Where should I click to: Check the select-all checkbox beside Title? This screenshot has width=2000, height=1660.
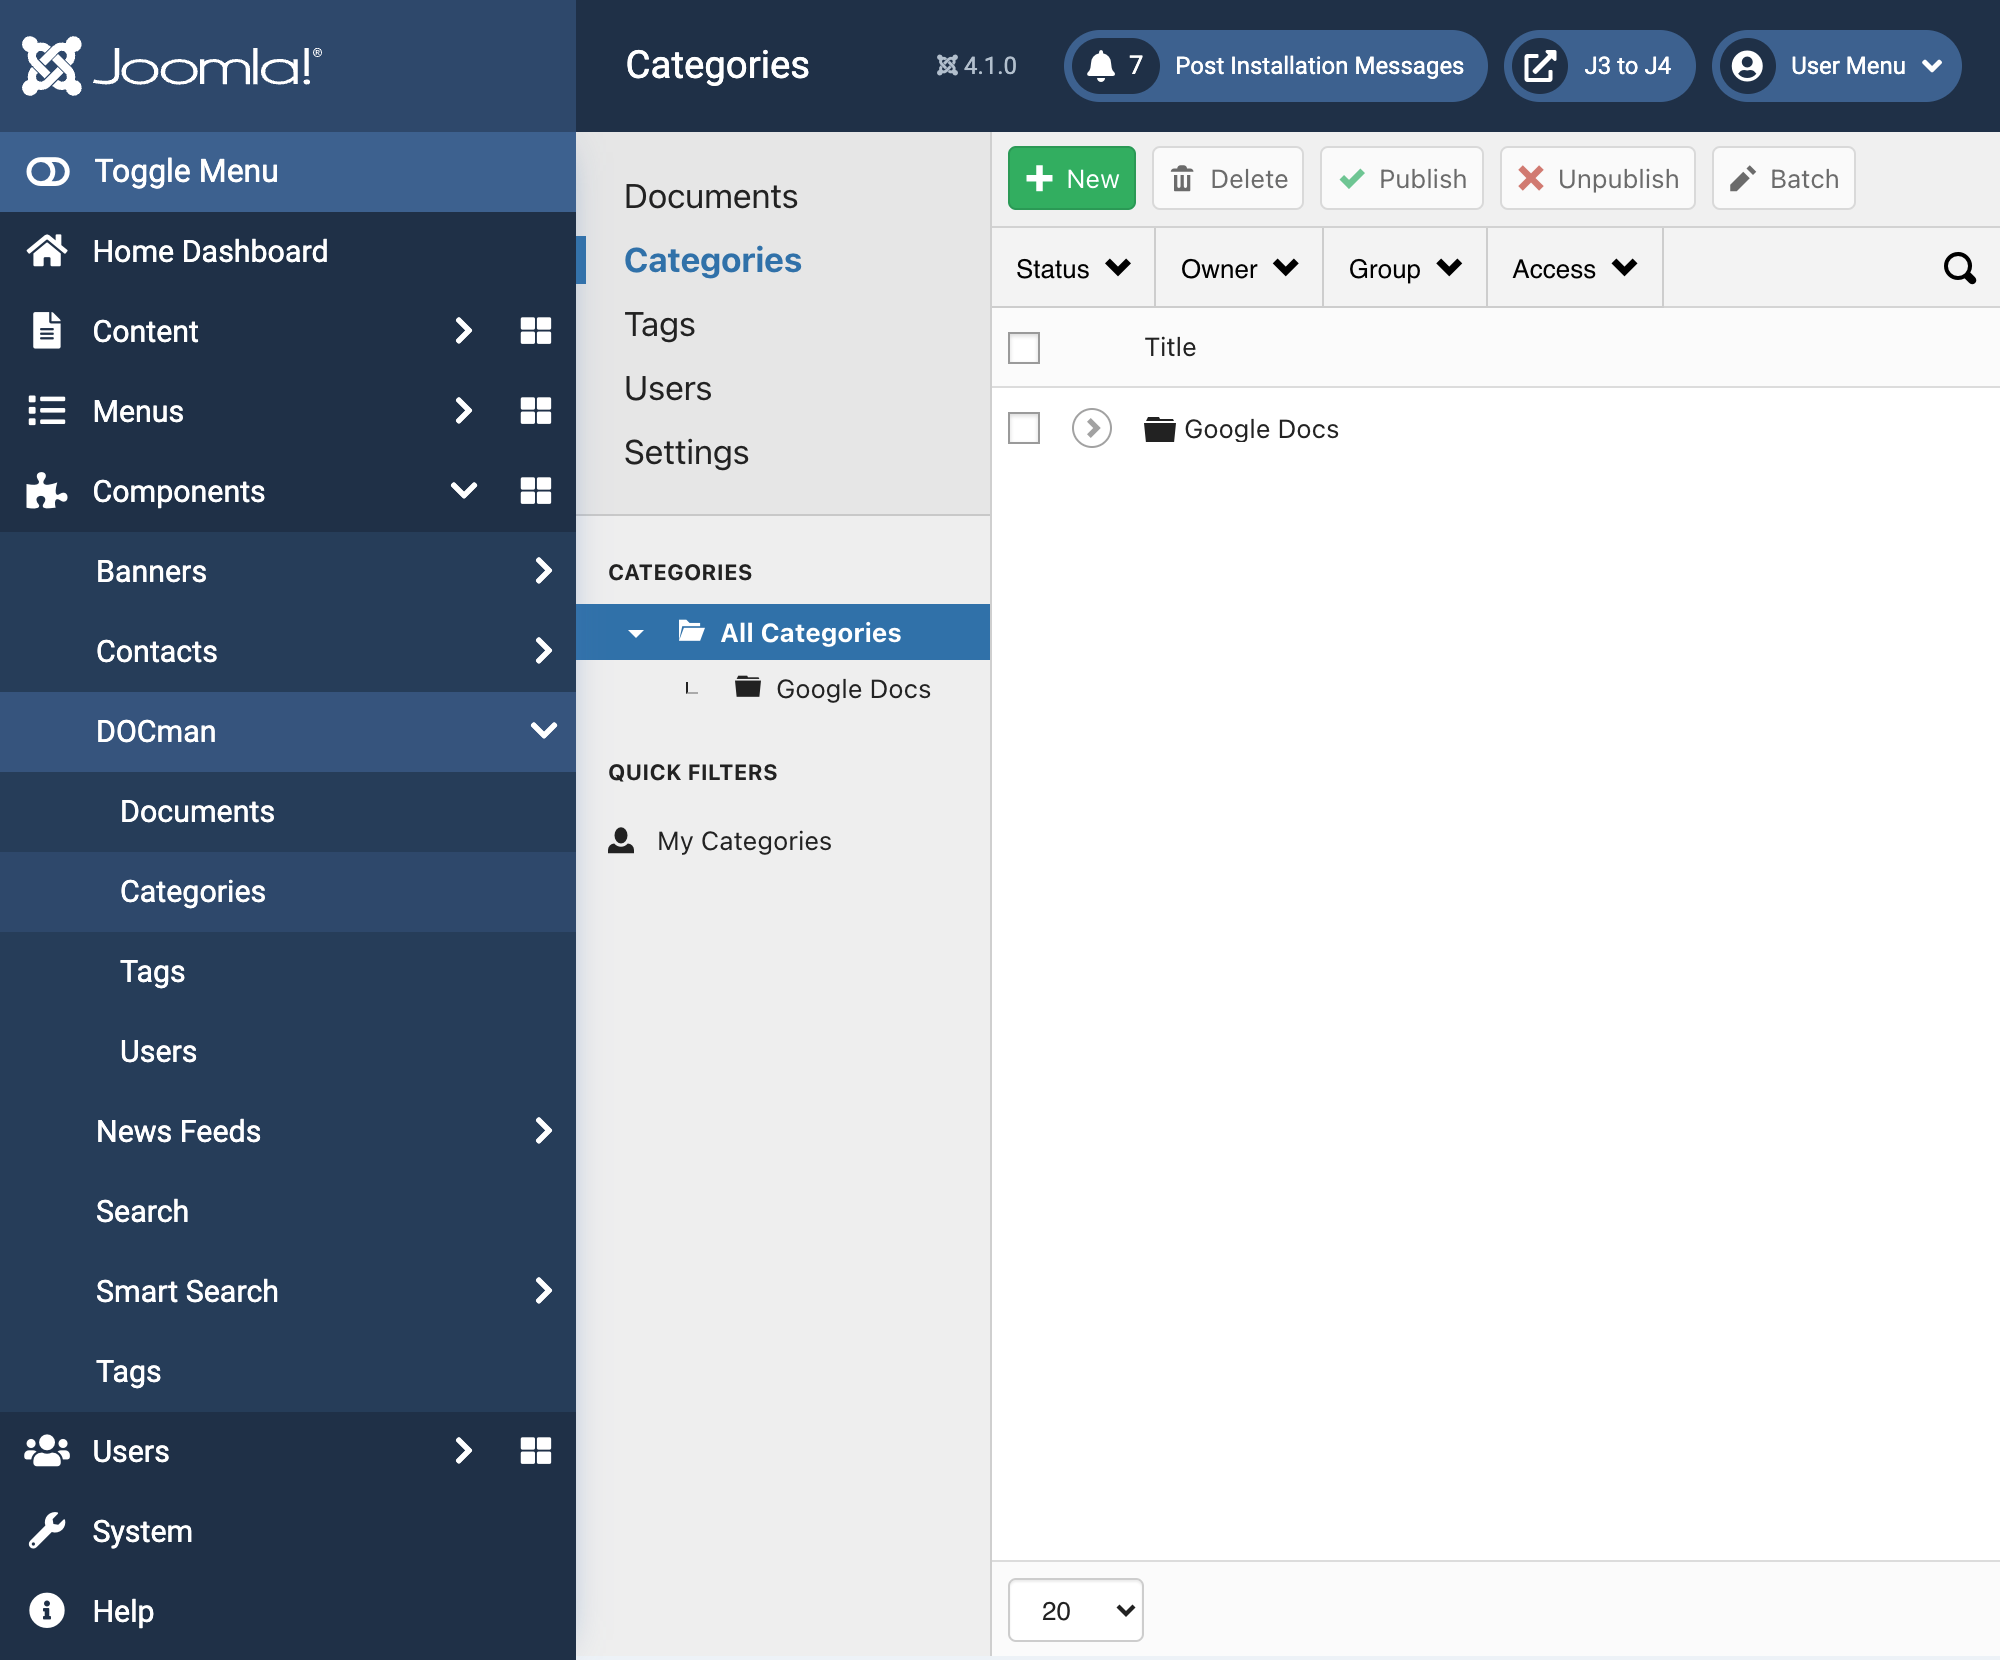click(1024, 348)
